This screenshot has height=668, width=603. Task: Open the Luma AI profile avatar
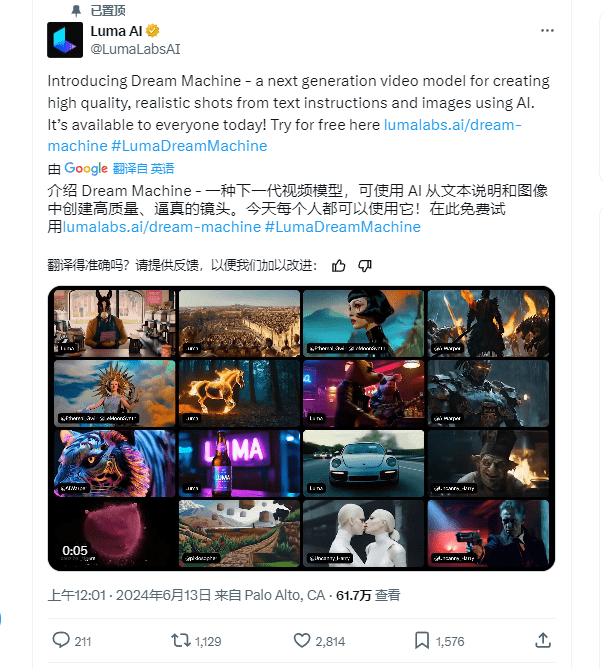click(x=65, y=40)
